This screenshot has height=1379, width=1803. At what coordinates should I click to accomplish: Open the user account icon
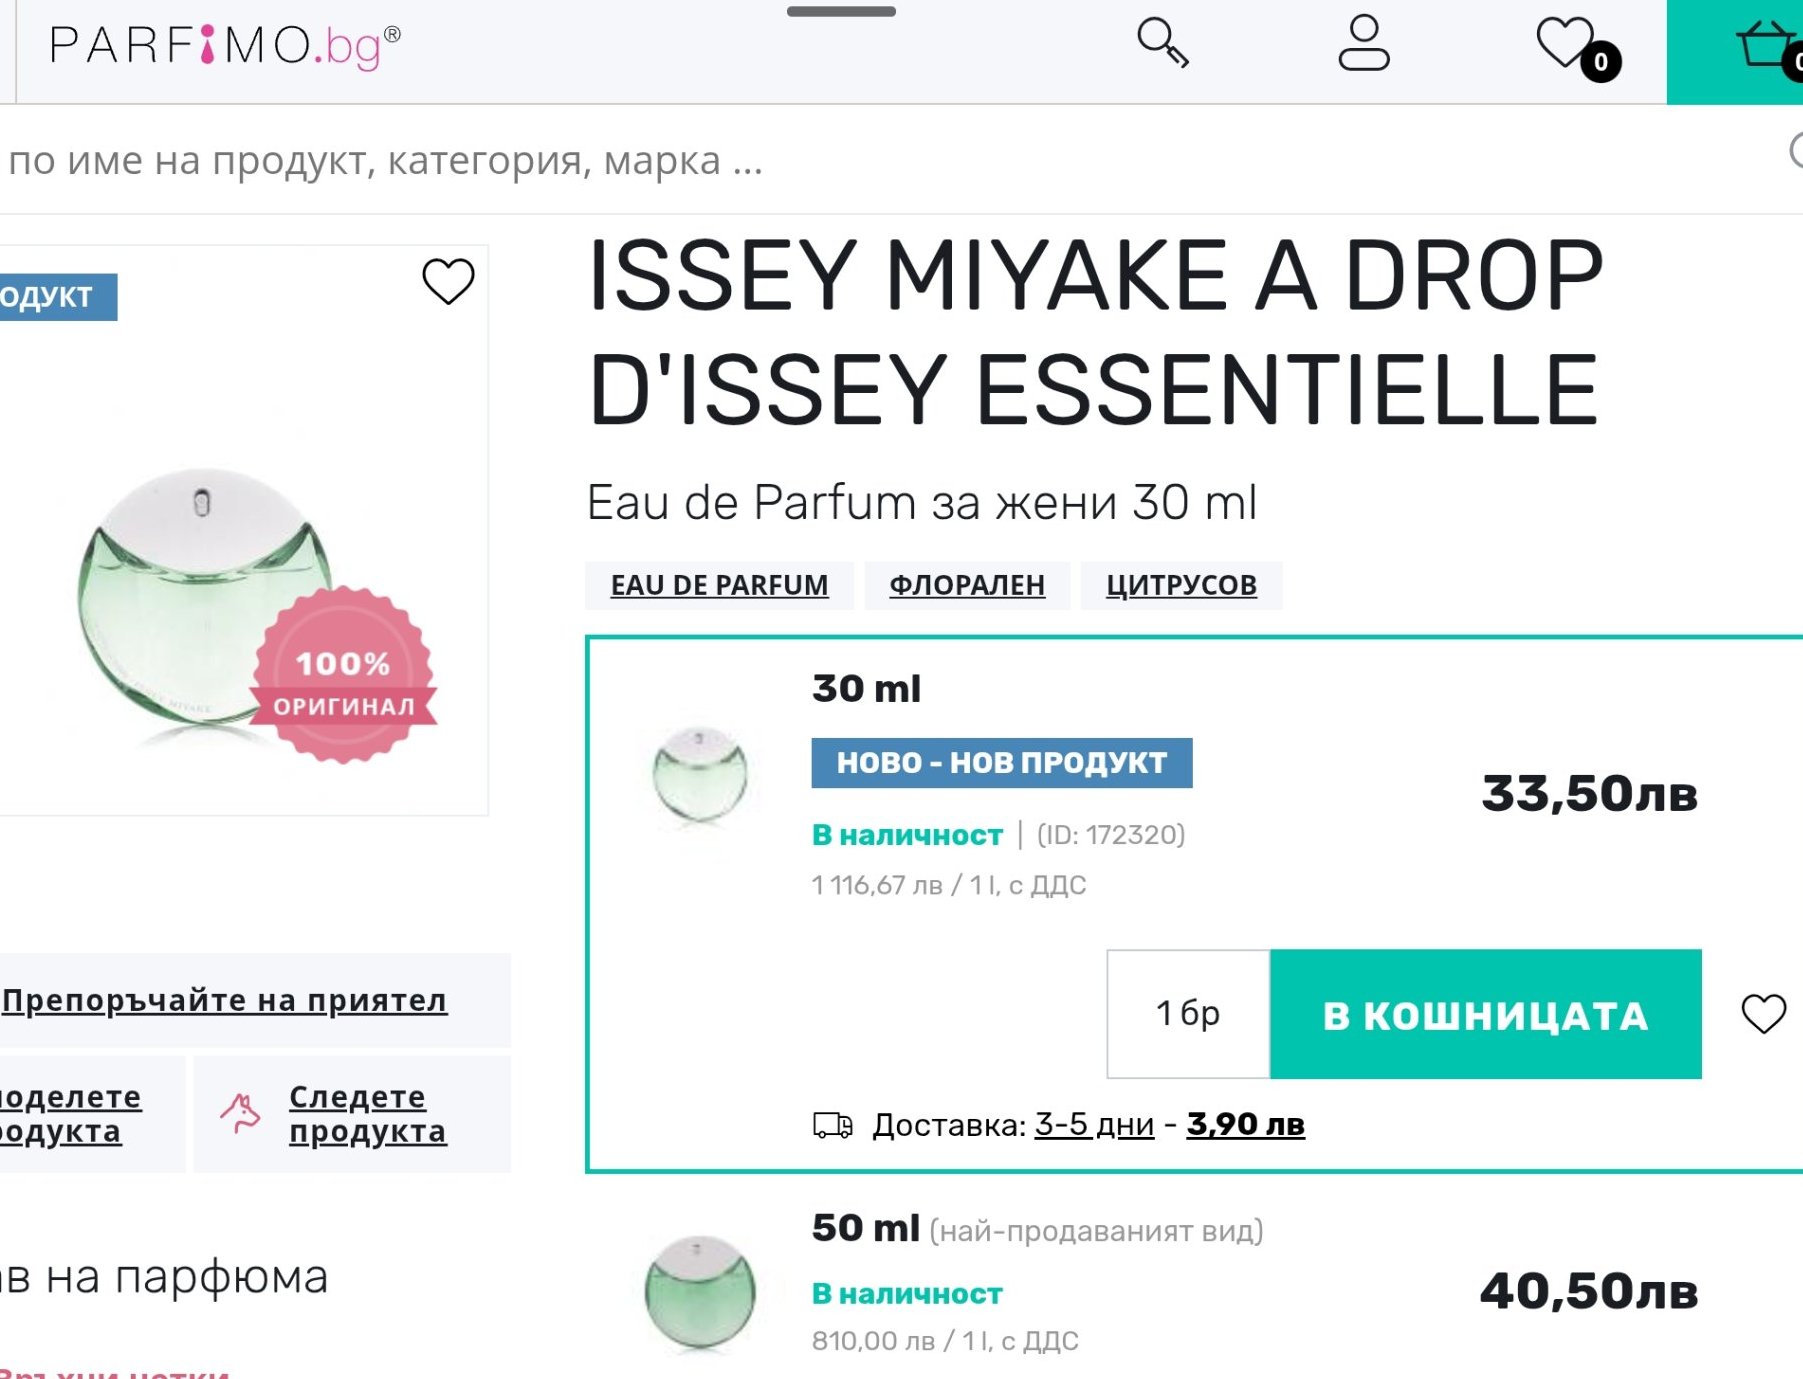[x=1363, y=43]
